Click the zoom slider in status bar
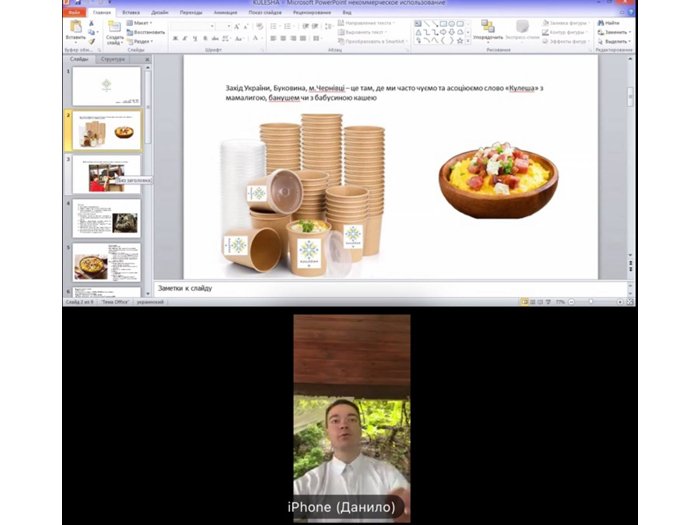 [600, 301]
